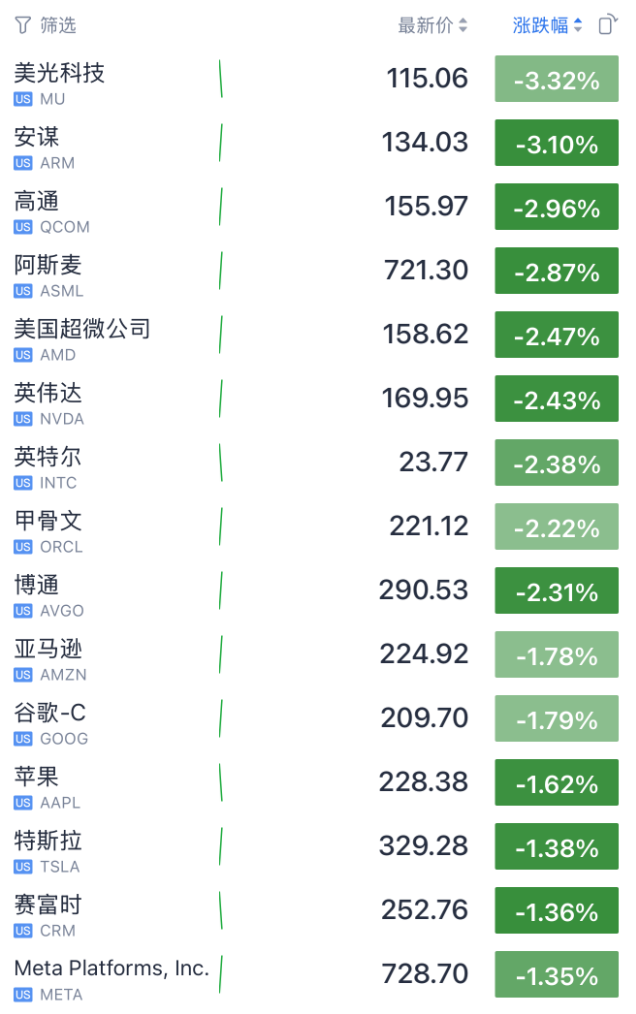Toggle the -1.78% change badge for 亚马逊
This screenshot has width=636, height=1014.
556,656
